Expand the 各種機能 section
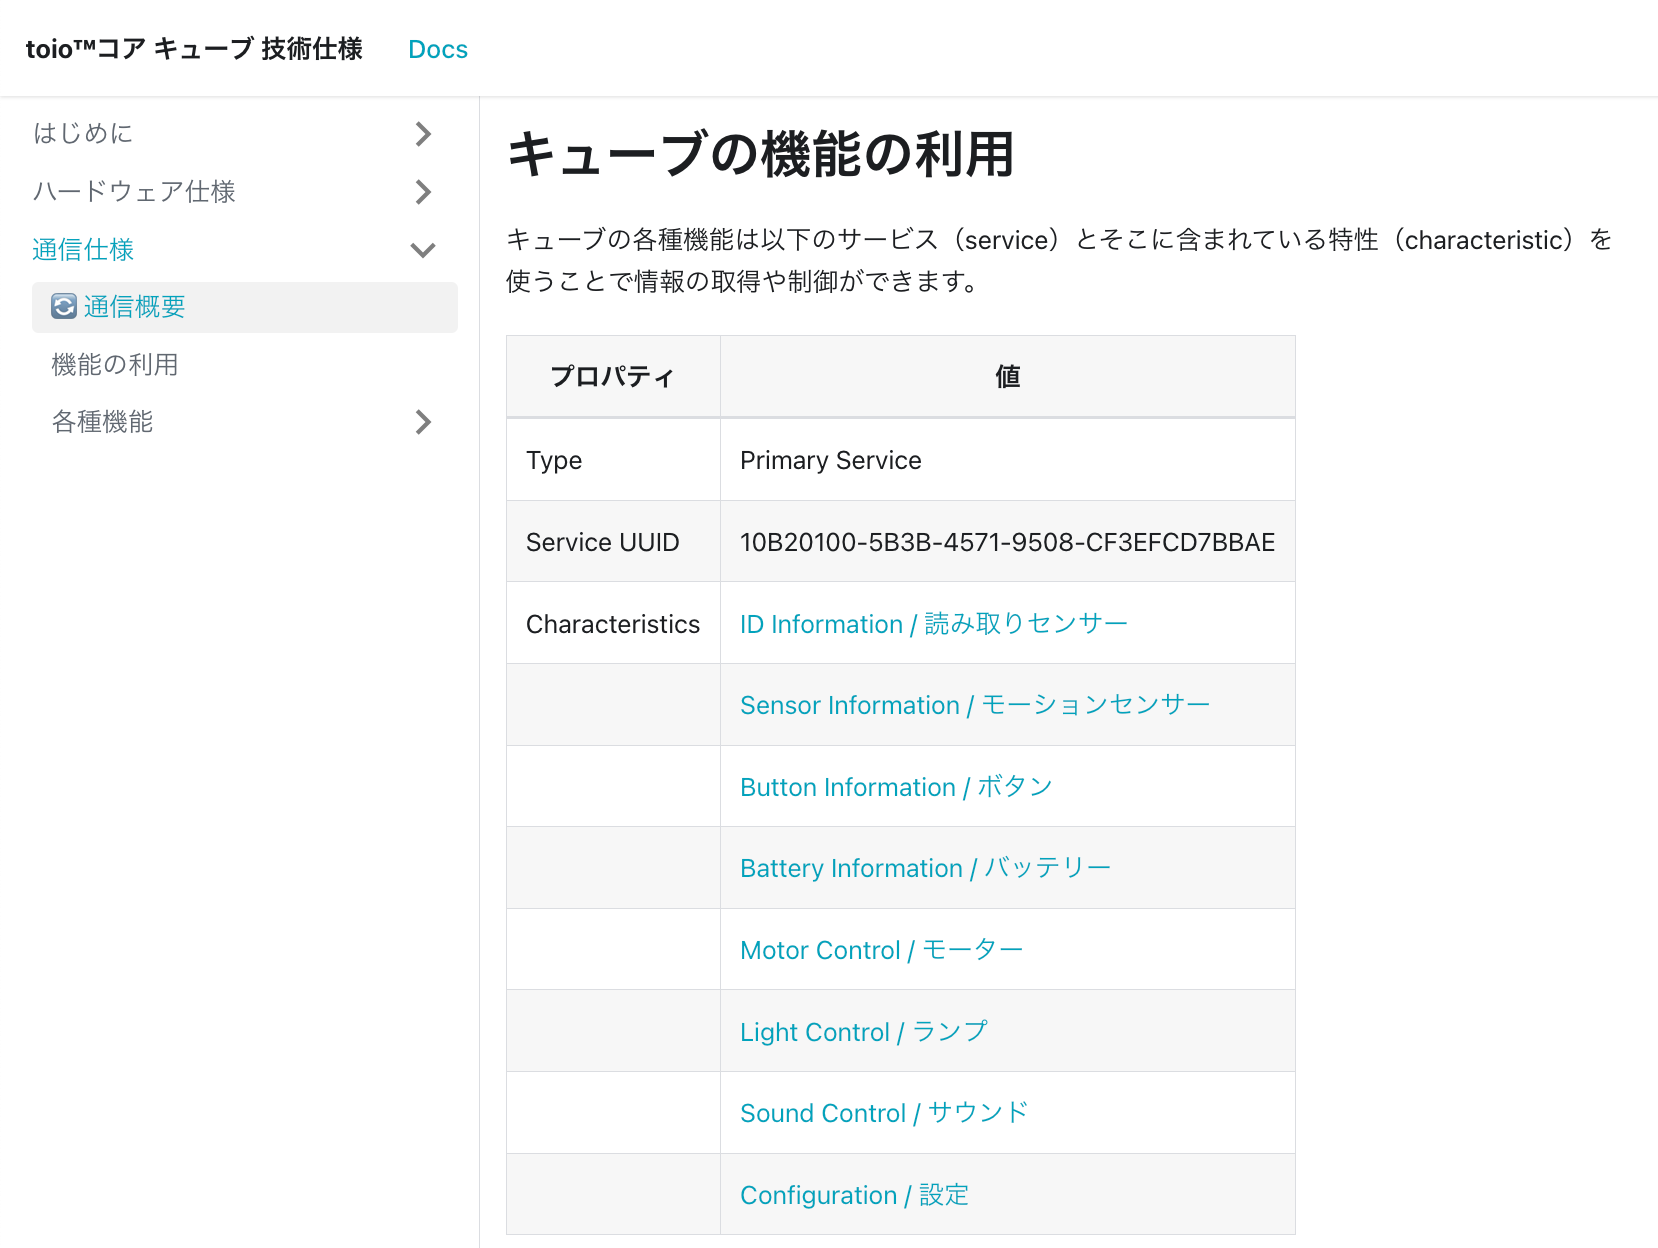Image resolution: width=1658 pixels, height=1248 pixels. pos(102,421)
